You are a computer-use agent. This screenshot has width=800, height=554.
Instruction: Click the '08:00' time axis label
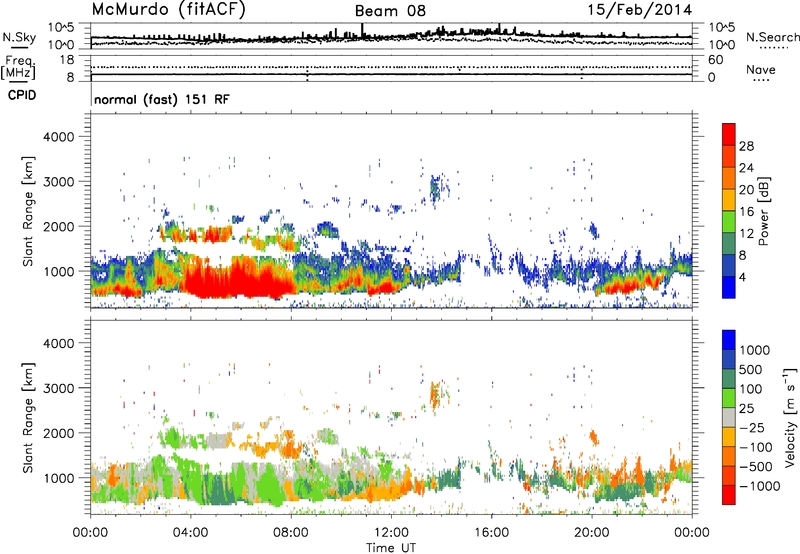click(x=291, y=533)
